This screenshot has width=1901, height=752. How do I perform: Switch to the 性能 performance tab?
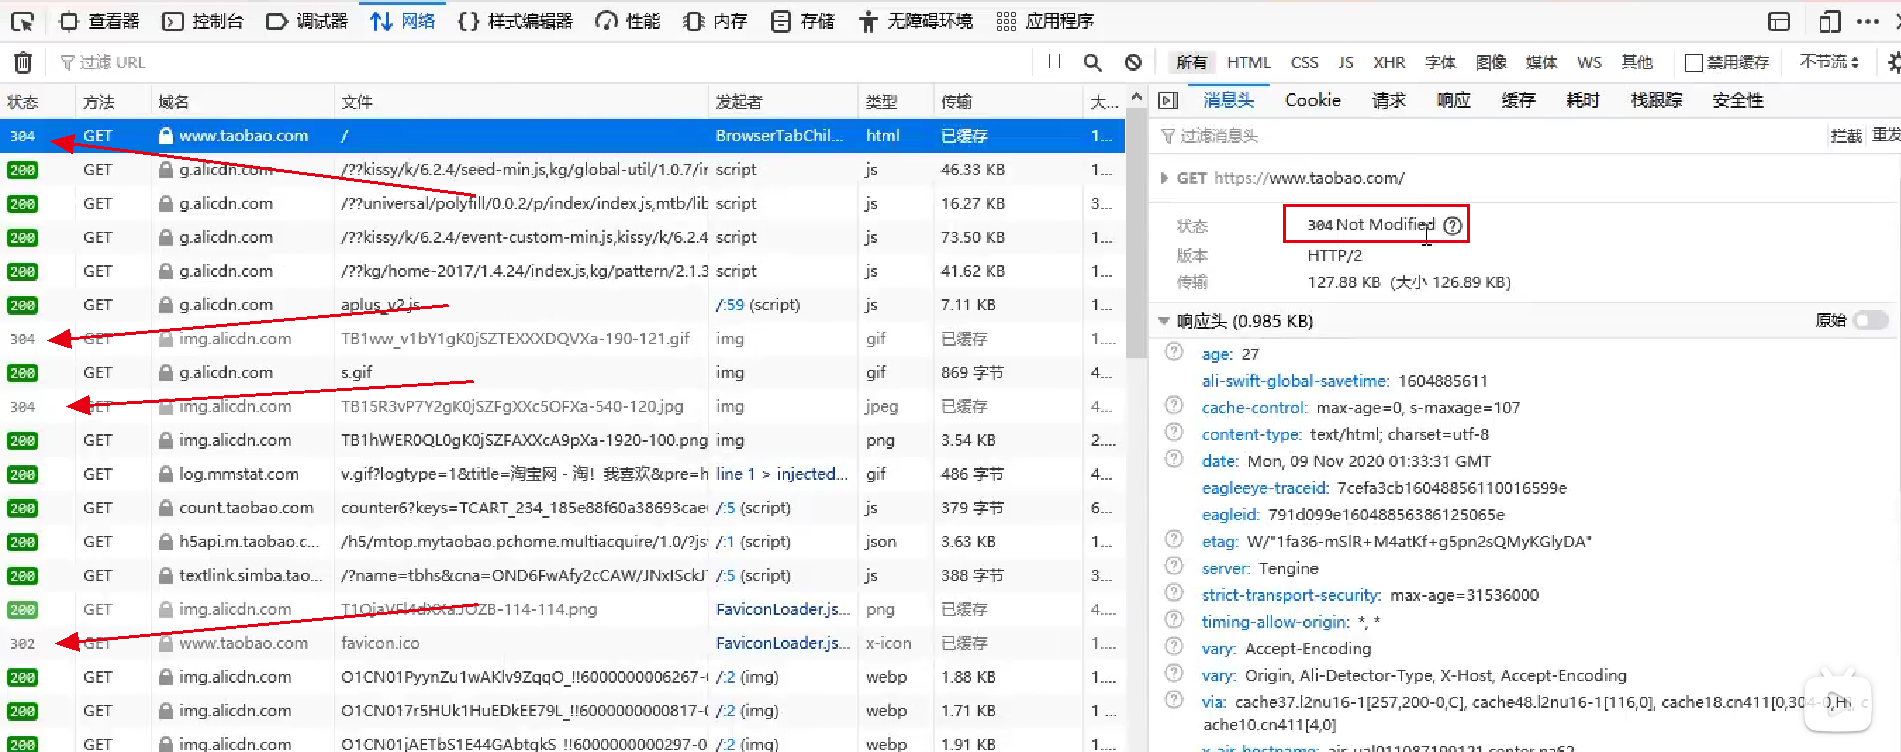pyautogui.click(x=628, y=21)
